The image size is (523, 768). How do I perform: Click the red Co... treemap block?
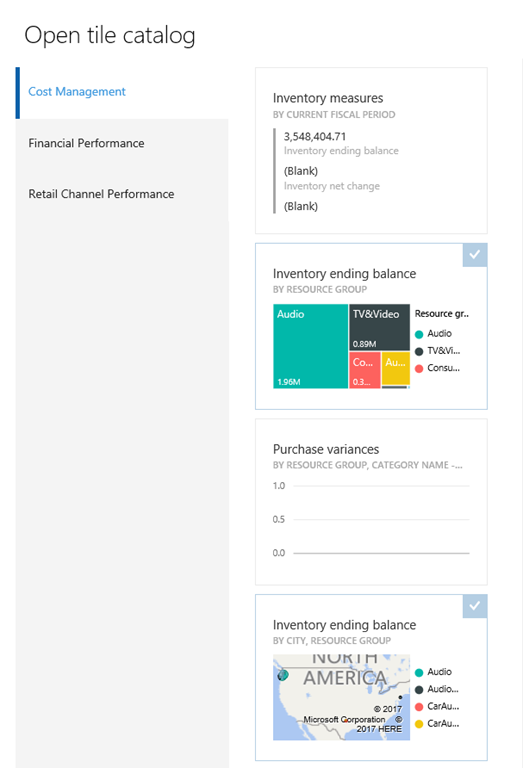tap(365, 370)
